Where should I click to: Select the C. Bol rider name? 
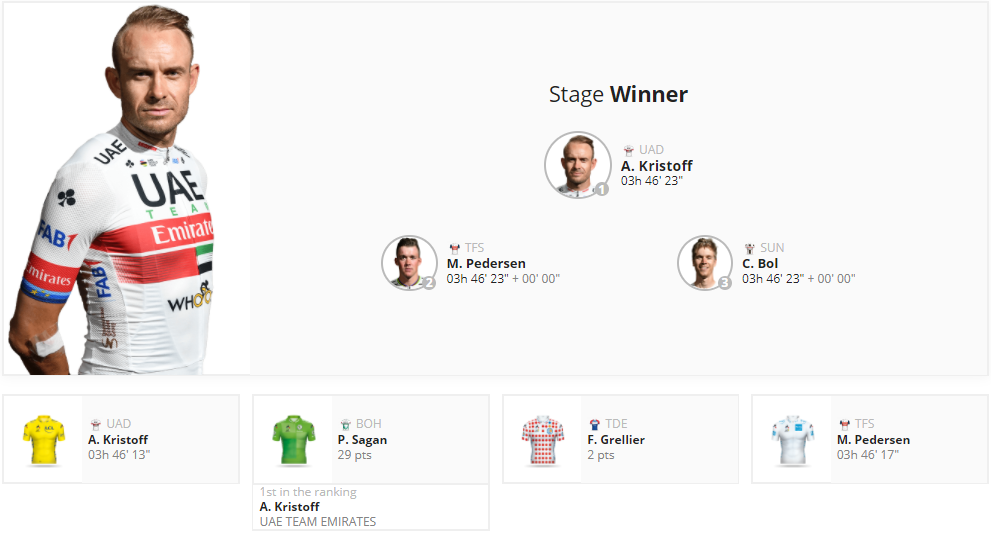[760, 264]
